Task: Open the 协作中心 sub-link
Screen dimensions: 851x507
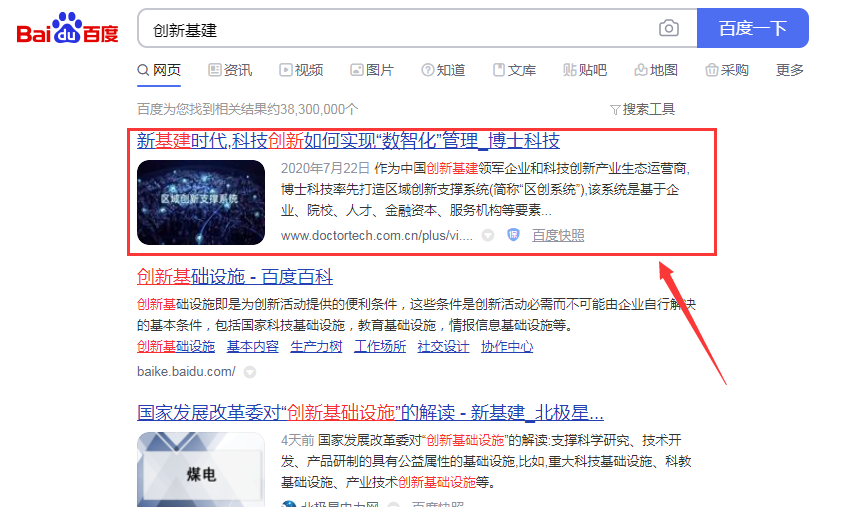Action: pyautogui.click(x=507, y=346)
